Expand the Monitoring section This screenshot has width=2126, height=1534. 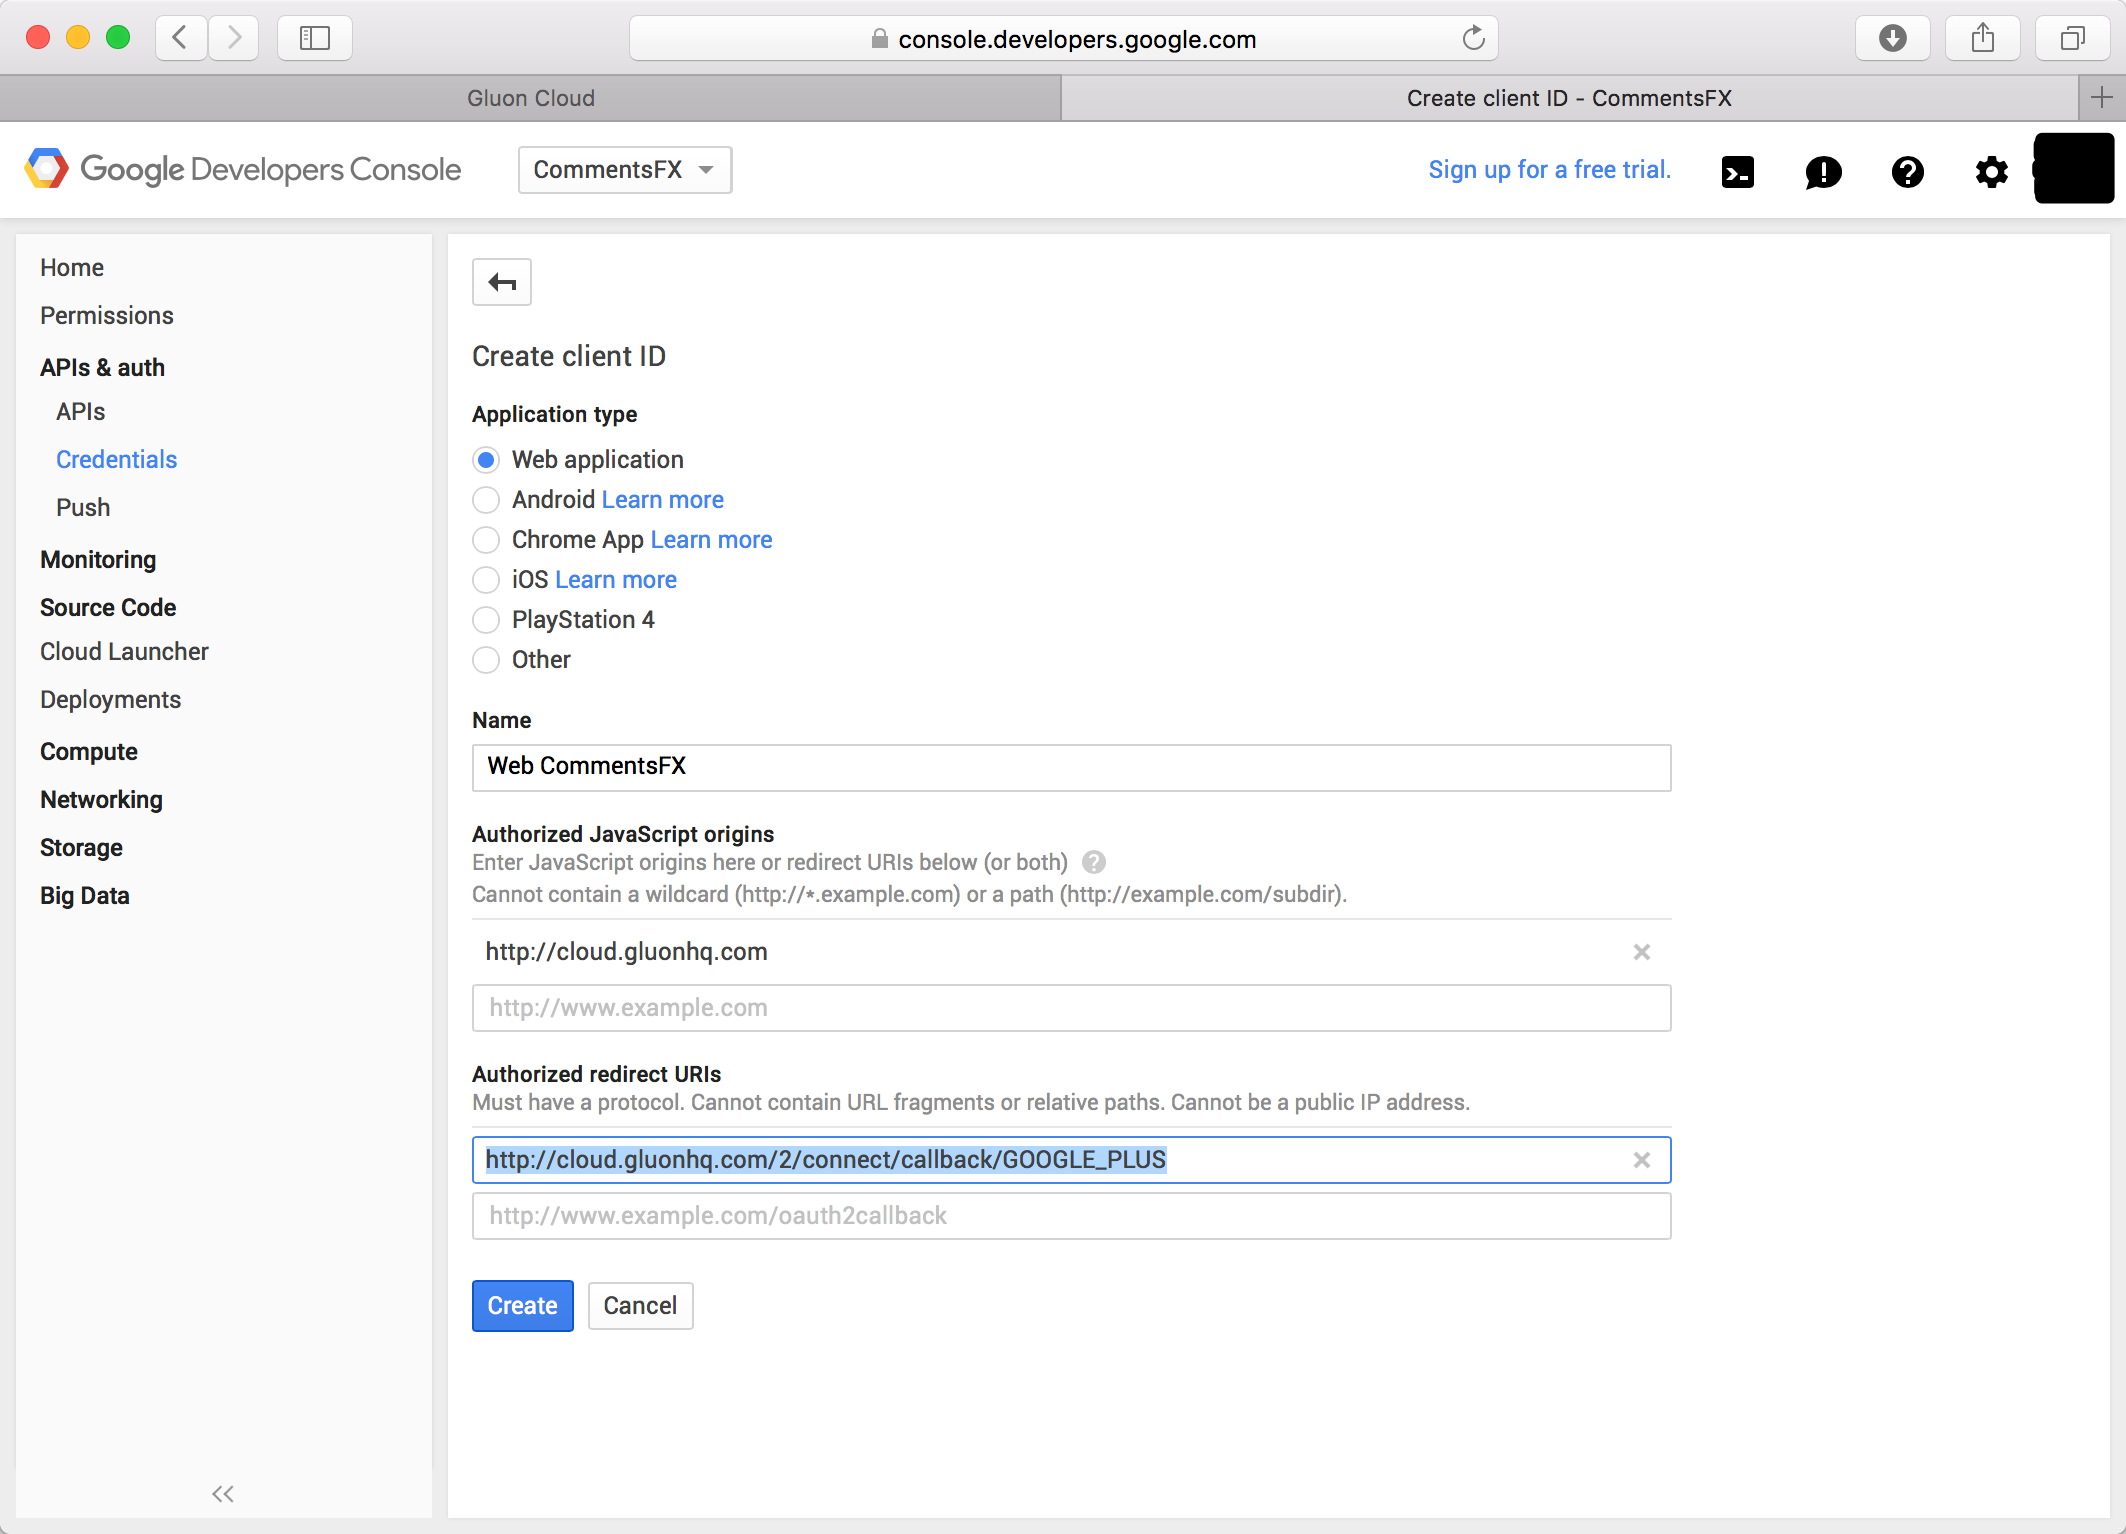pos(98,560)
